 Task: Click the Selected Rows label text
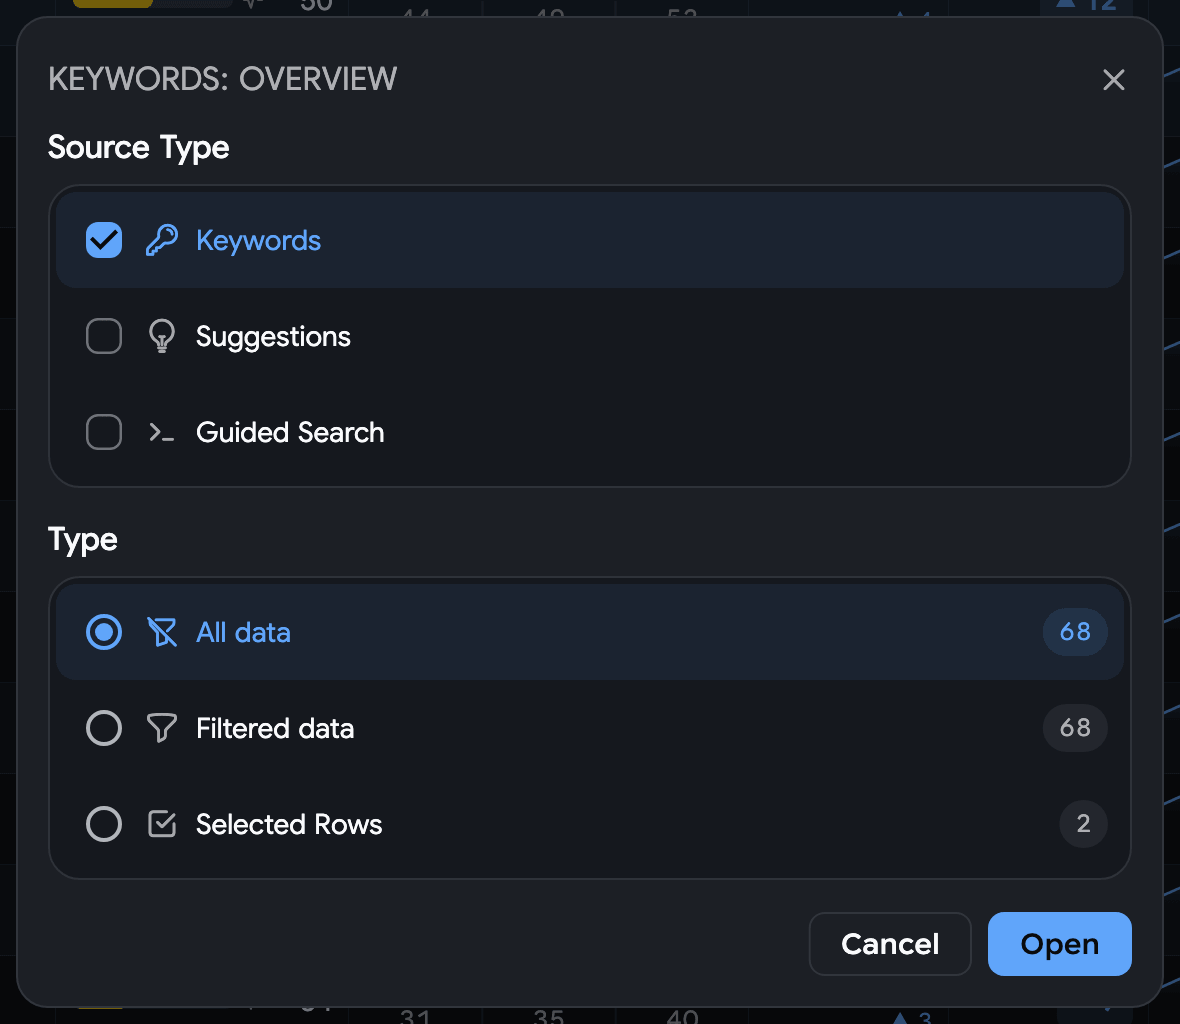[x=289, y=825]
